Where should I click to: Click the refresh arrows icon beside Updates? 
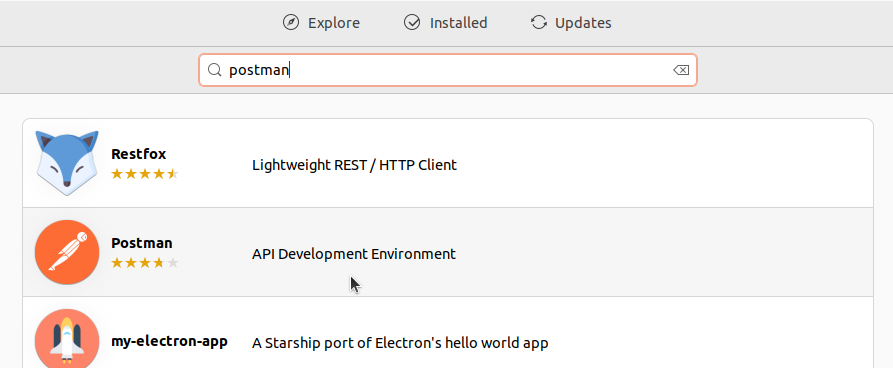coord(538,23)
